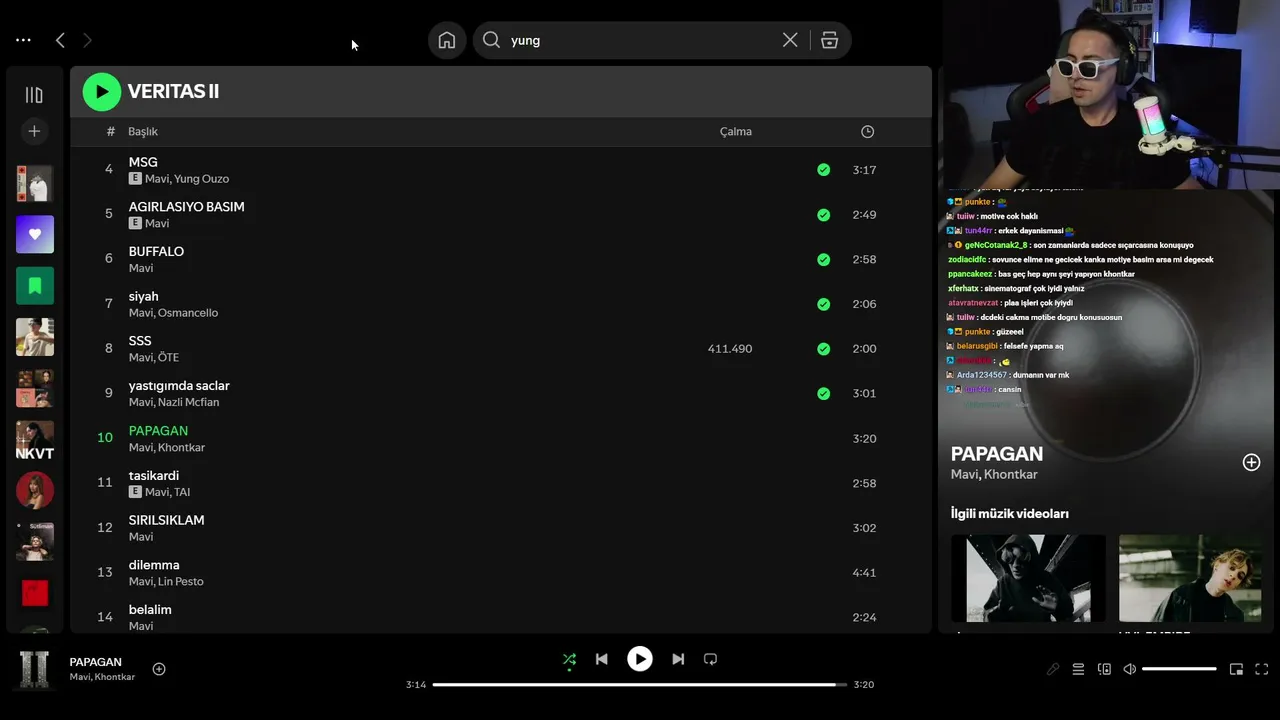
Task: Click the search field containing 'yung'
Action: (x=640, y=40)
